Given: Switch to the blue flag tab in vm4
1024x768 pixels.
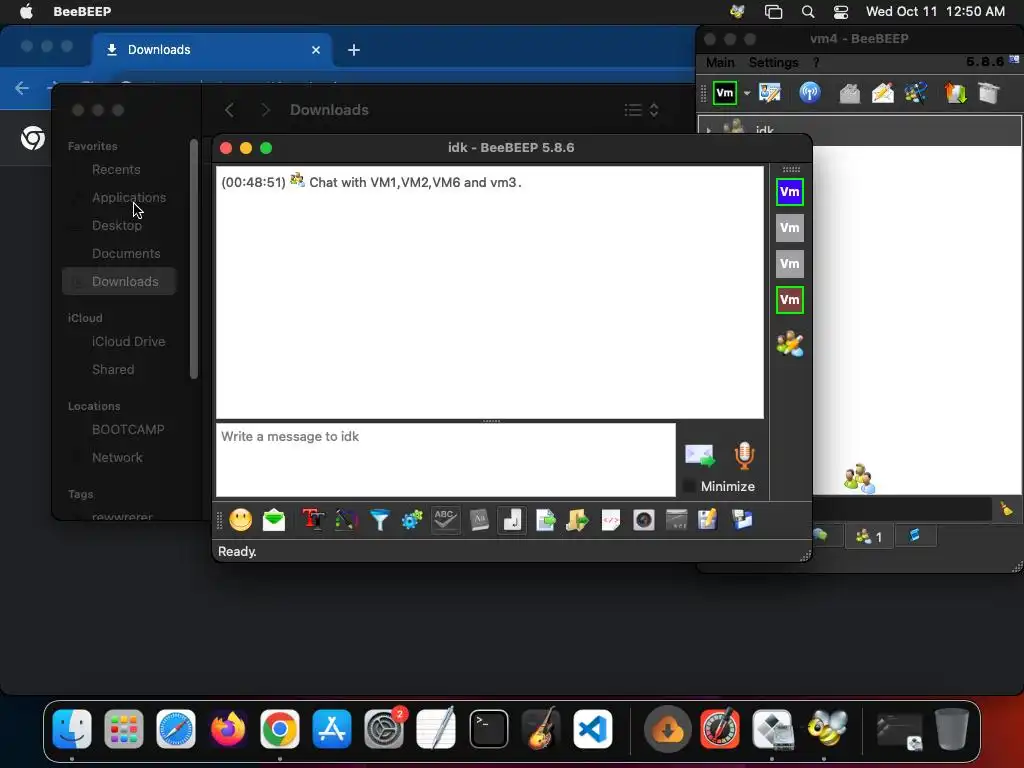Looking at the screenshot, I should tap(914, 536).
